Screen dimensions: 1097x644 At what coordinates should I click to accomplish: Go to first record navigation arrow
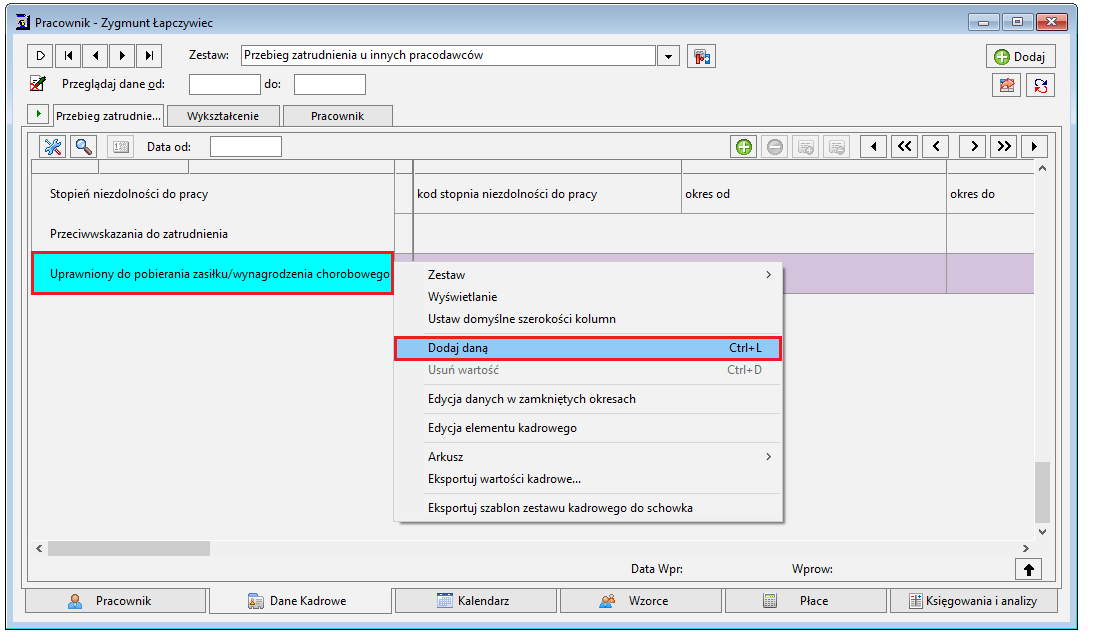pos(69,56)
